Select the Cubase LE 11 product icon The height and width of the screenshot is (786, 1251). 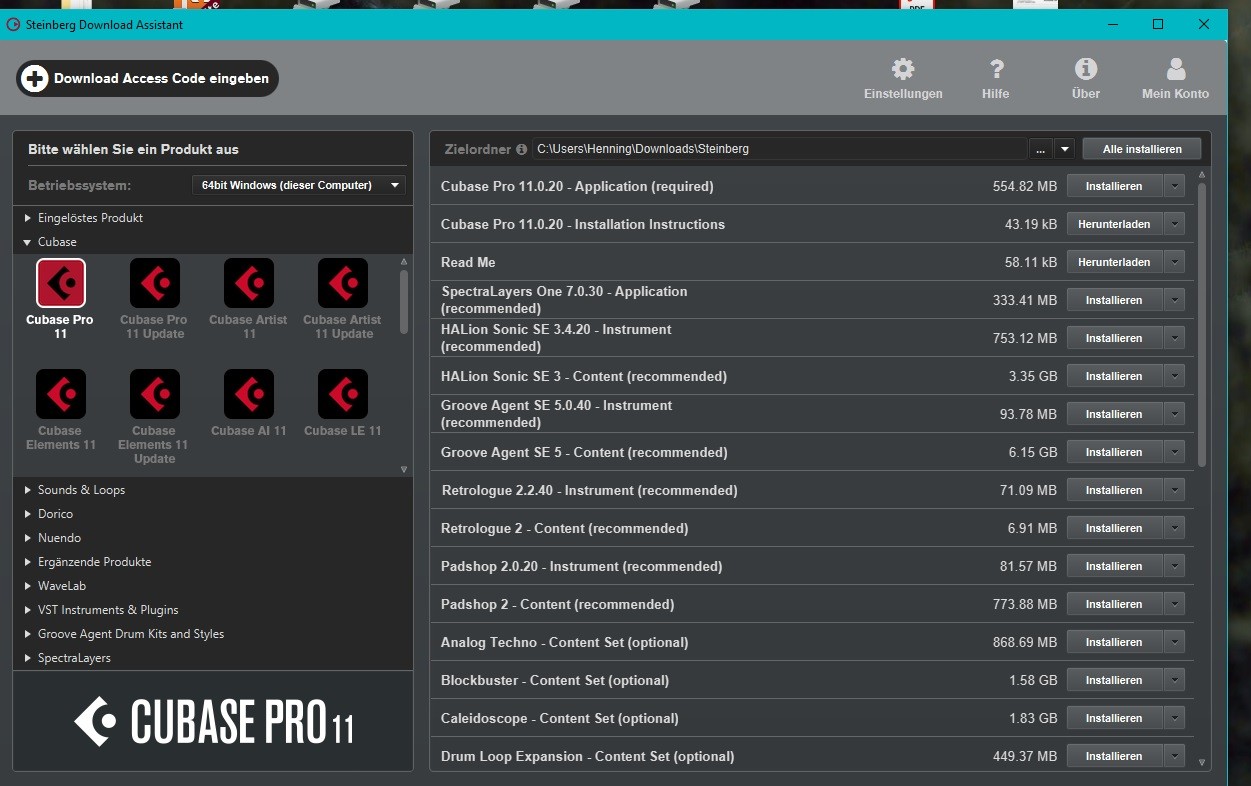343,394
